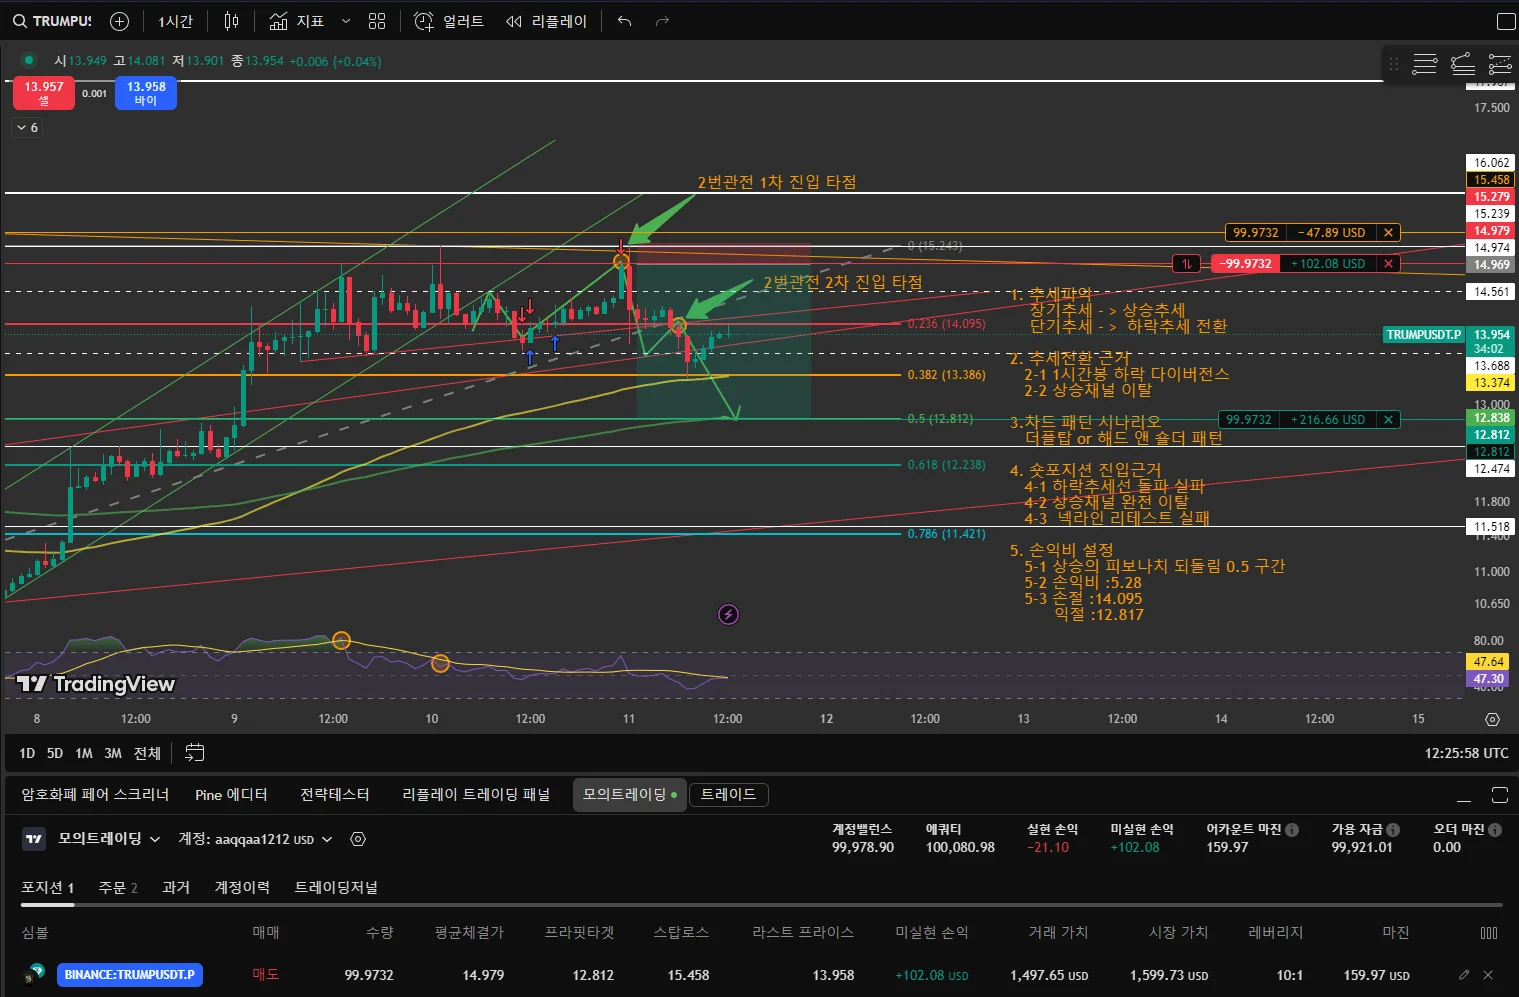Sort positions by 미실현 손익 column header
The width and height of the screenshot is (1519, 997).
click(x=931, y=933)
